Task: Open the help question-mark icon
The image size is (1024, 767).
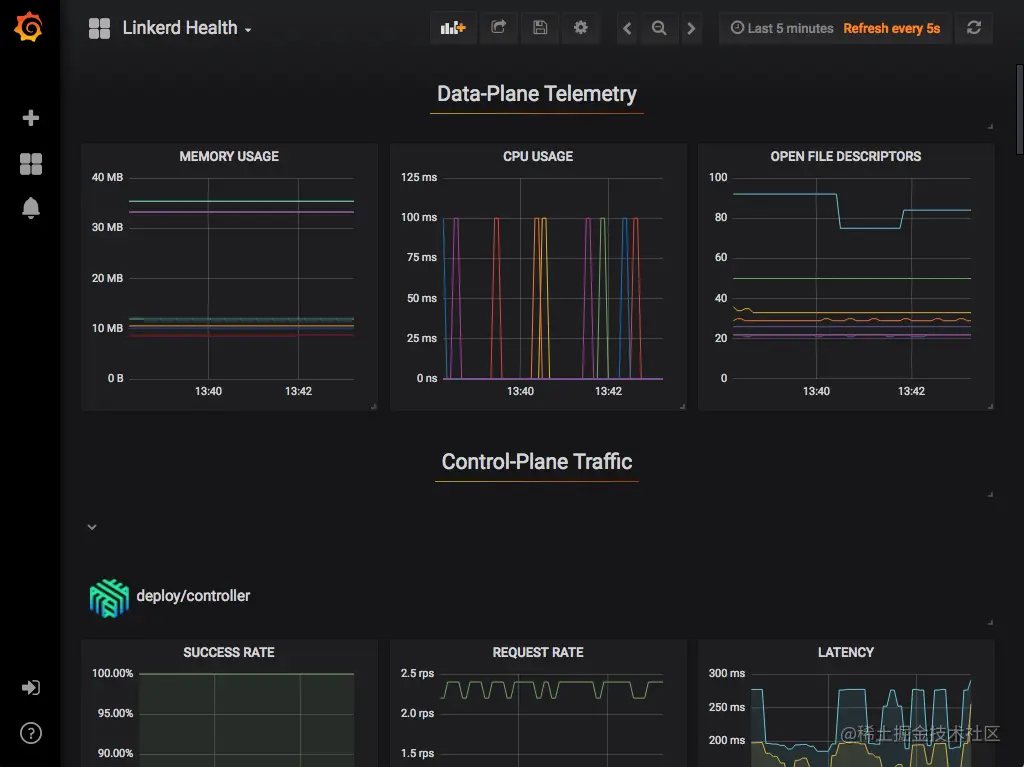Action: [30, 733]
